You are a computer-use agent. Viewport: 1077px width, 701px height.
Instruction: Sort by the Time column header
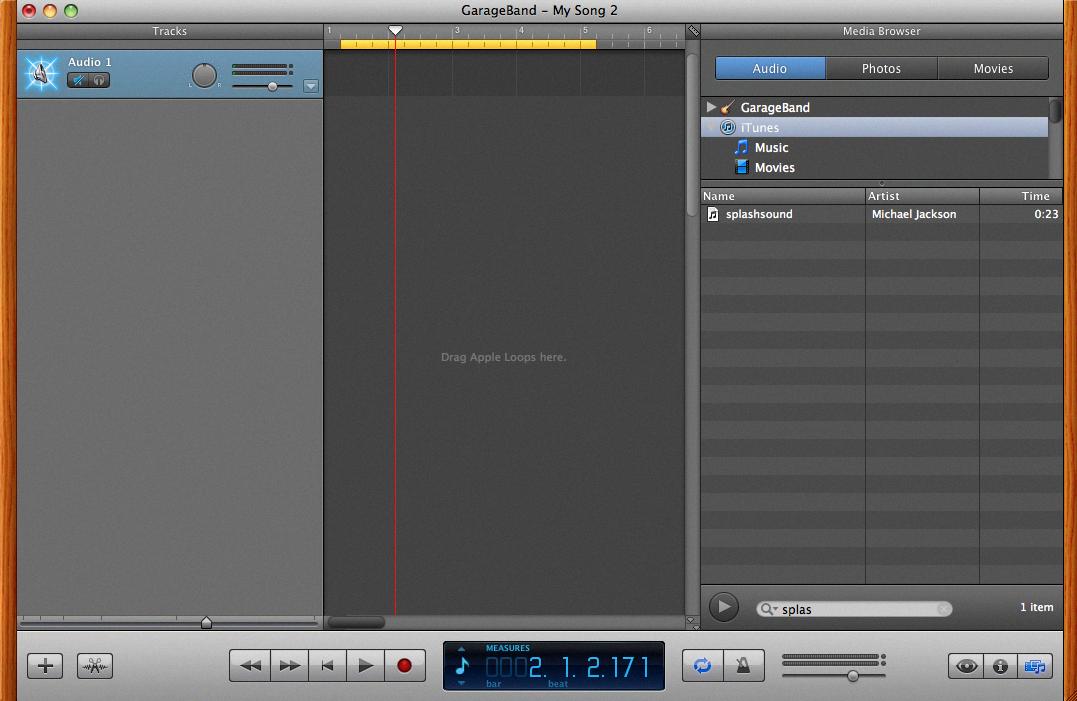click(x=1021, y=196)
